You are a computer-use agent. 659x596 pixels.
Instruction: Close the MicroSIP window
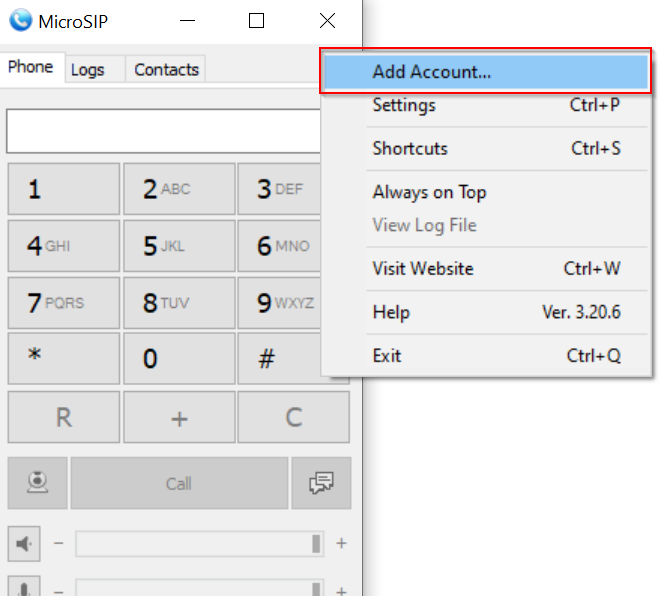[x=327, y=20]
